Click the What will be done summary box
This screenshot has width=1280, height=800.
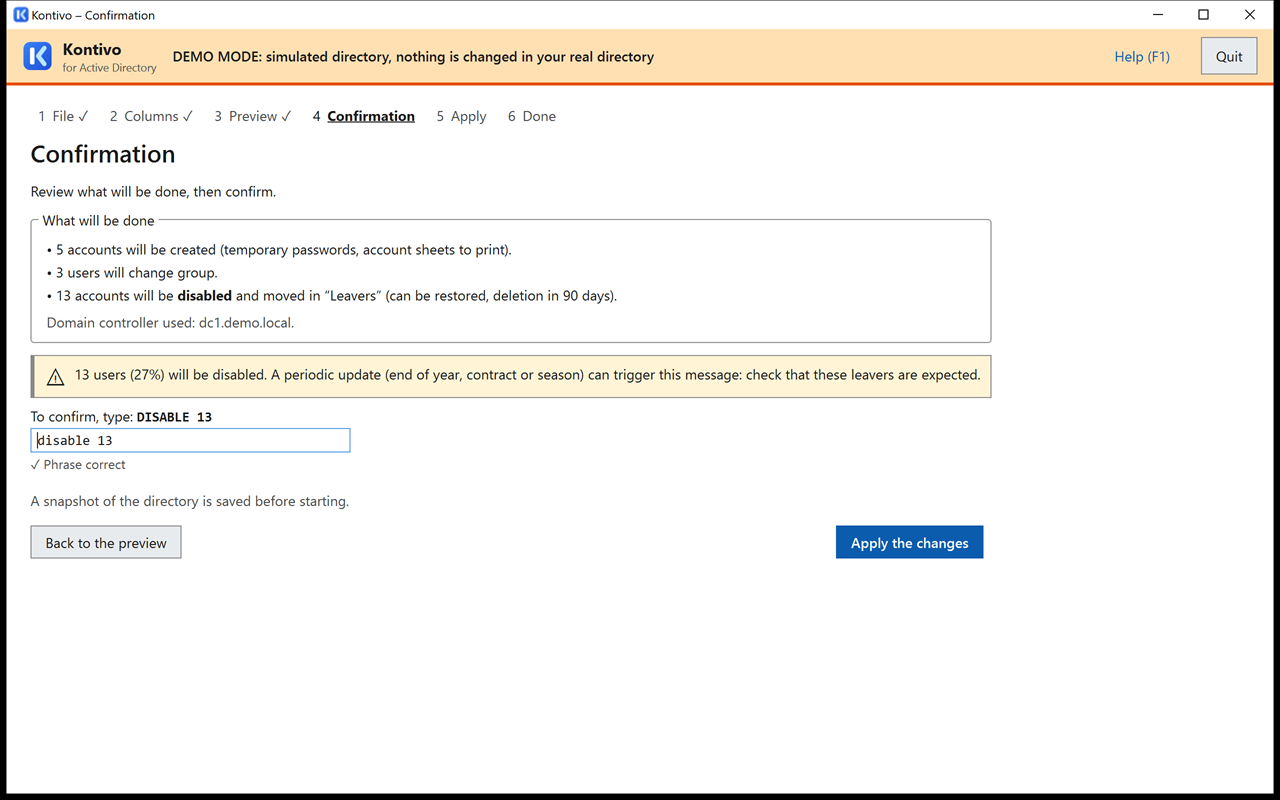click(511, 281)
